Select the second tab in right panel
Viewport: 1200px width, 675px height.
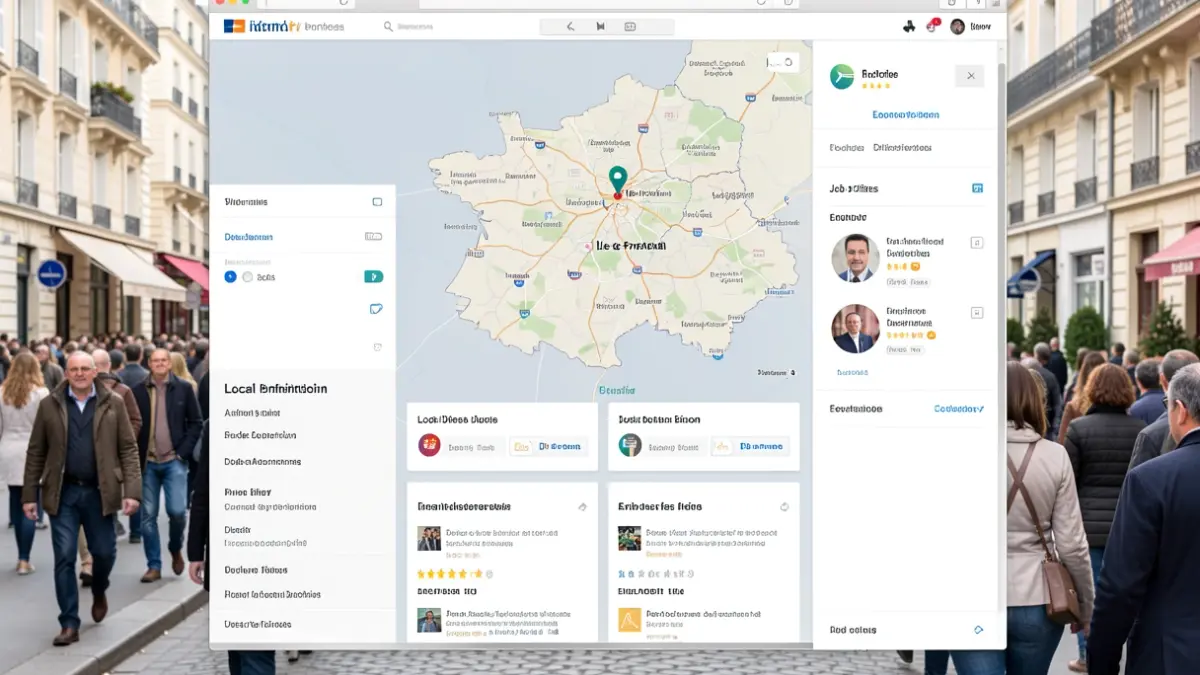[x=902, y=147]
